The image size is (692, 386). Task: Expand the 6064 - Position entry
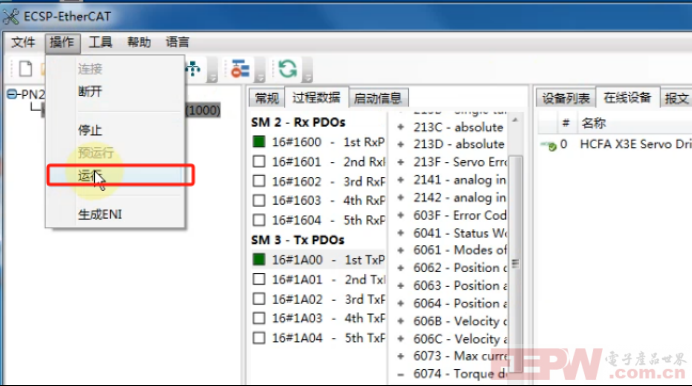click(x=401, y=303)
